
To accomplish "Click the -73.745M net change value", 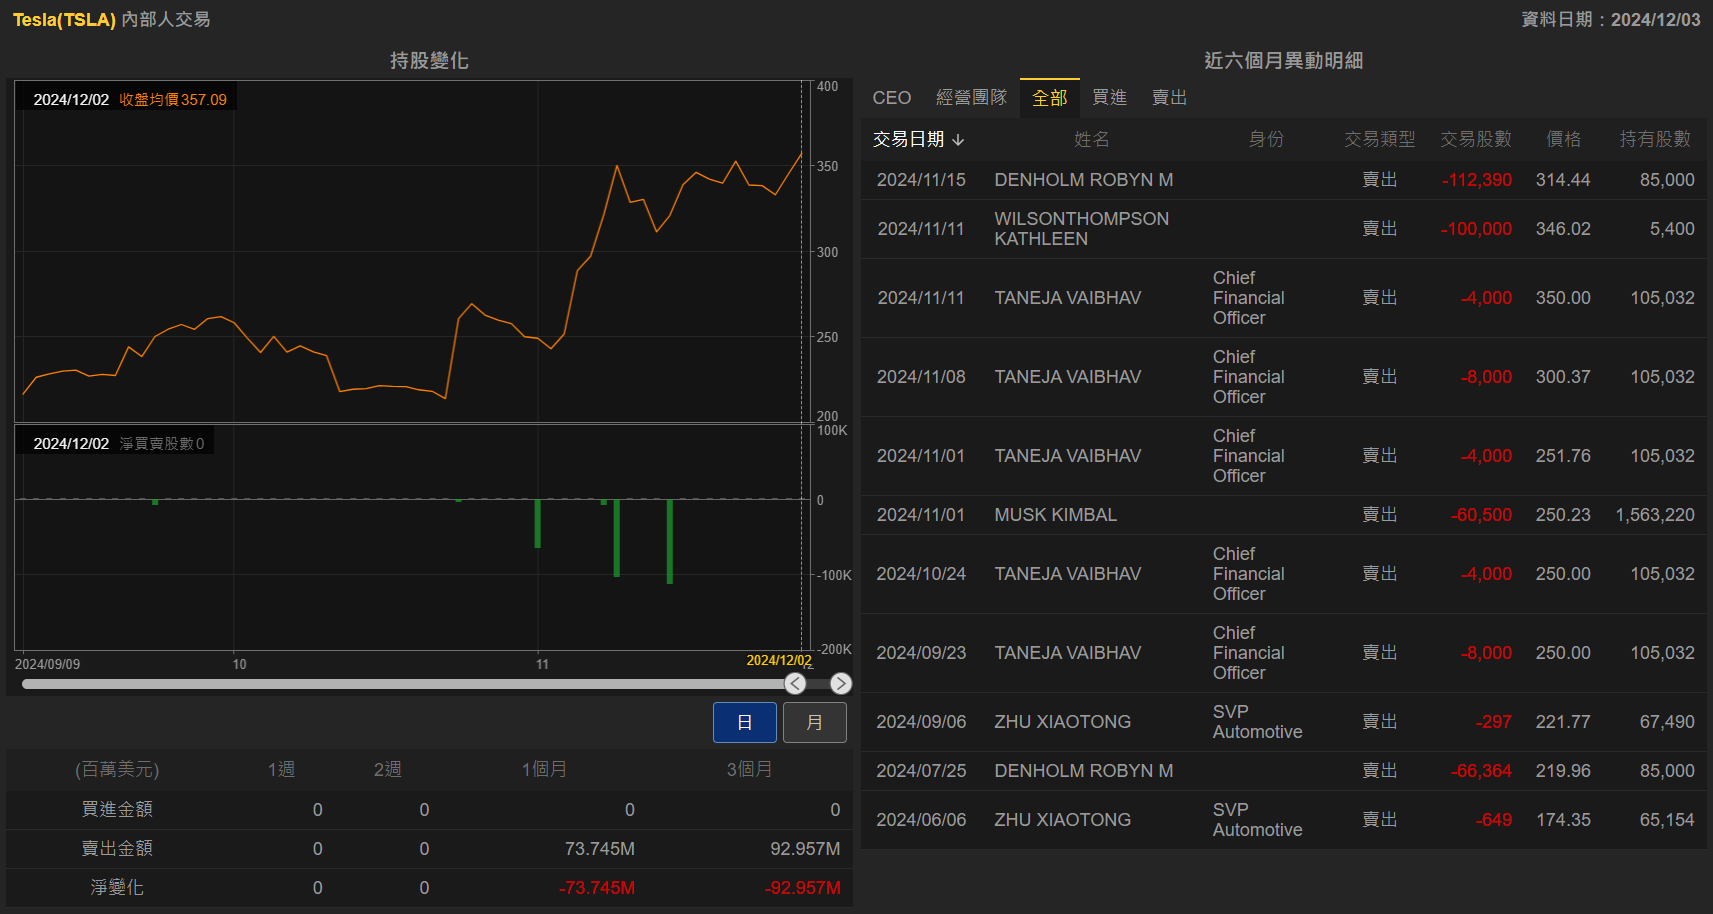I will click(597, 888).
